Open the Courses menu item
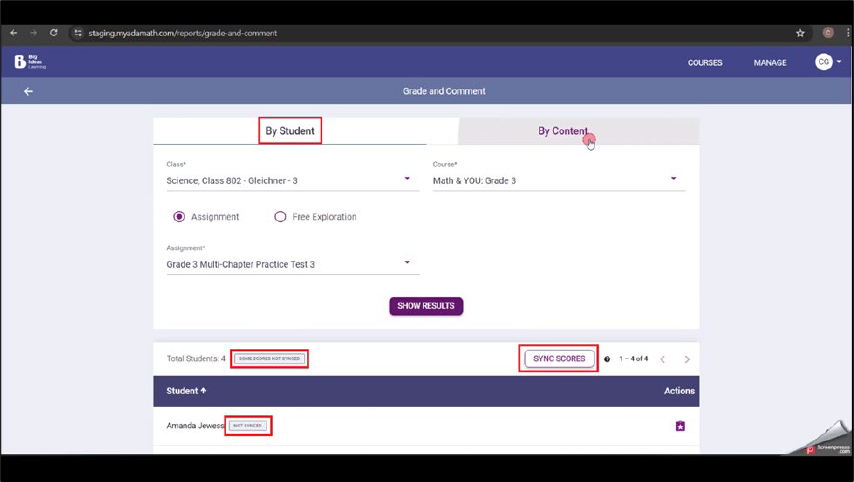The width and height of the screenshot is (854, 482). tap(705, 62)
